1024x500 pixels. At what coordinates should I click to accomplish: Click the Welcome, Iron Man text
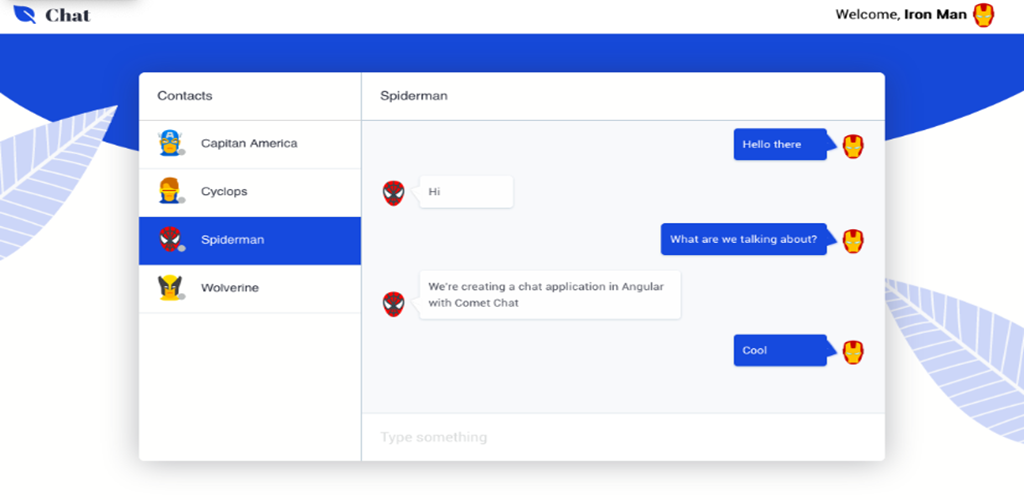tap(901, 14)
